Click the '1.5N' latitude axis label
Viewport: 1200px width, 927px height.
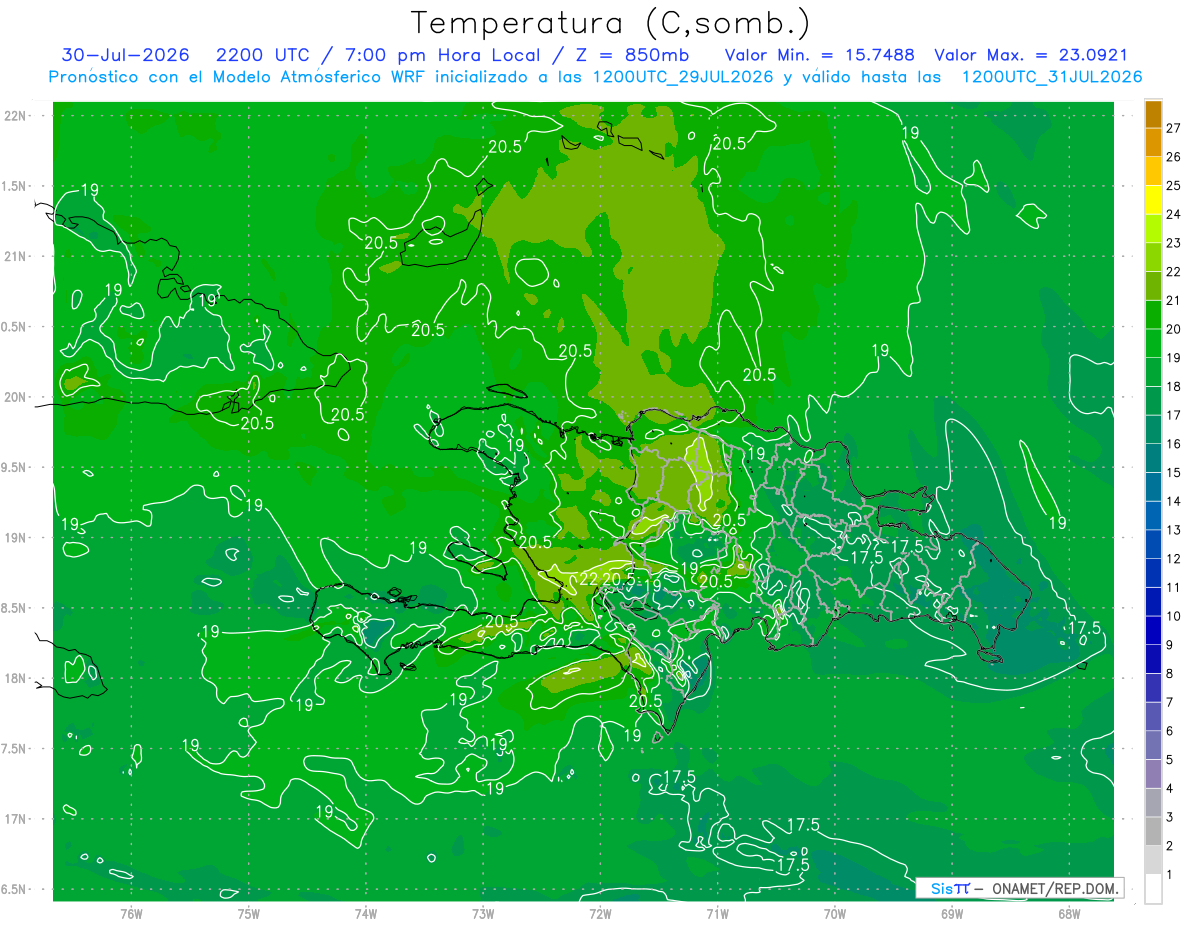(14, 186)
